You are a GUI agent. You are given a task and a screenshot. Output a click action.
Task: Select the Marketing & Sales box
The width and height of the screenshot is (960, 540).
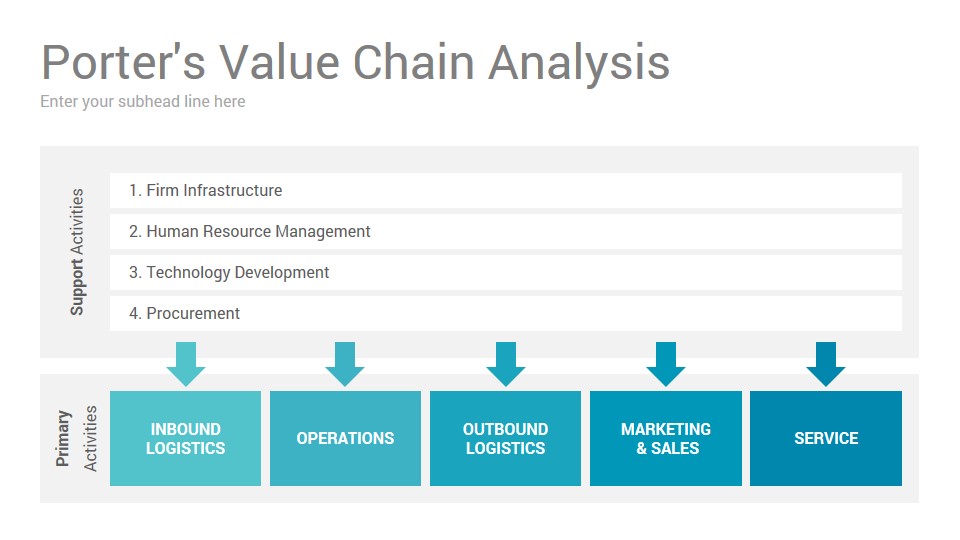[x=666, y=438]
